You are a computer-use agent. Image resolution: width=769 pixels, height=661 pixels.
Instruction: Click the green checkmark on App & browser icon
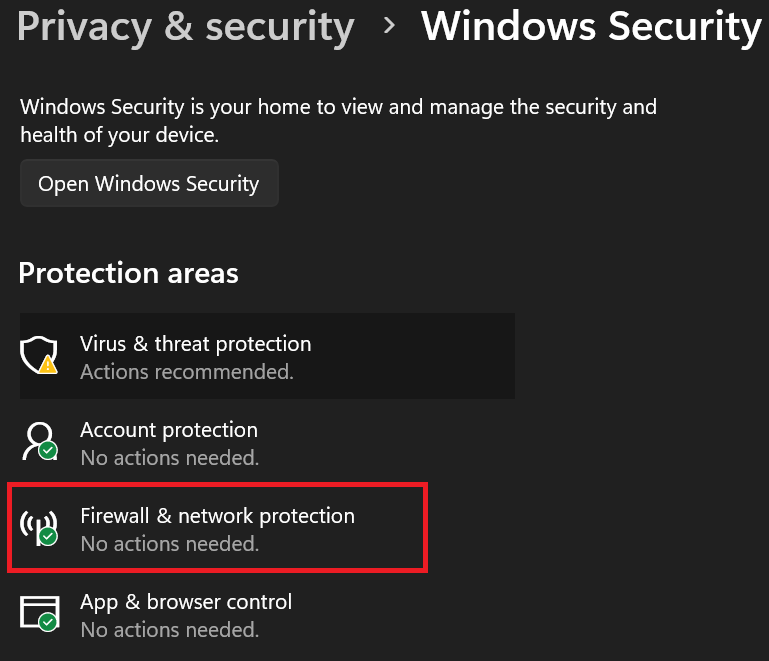point(48,623)
